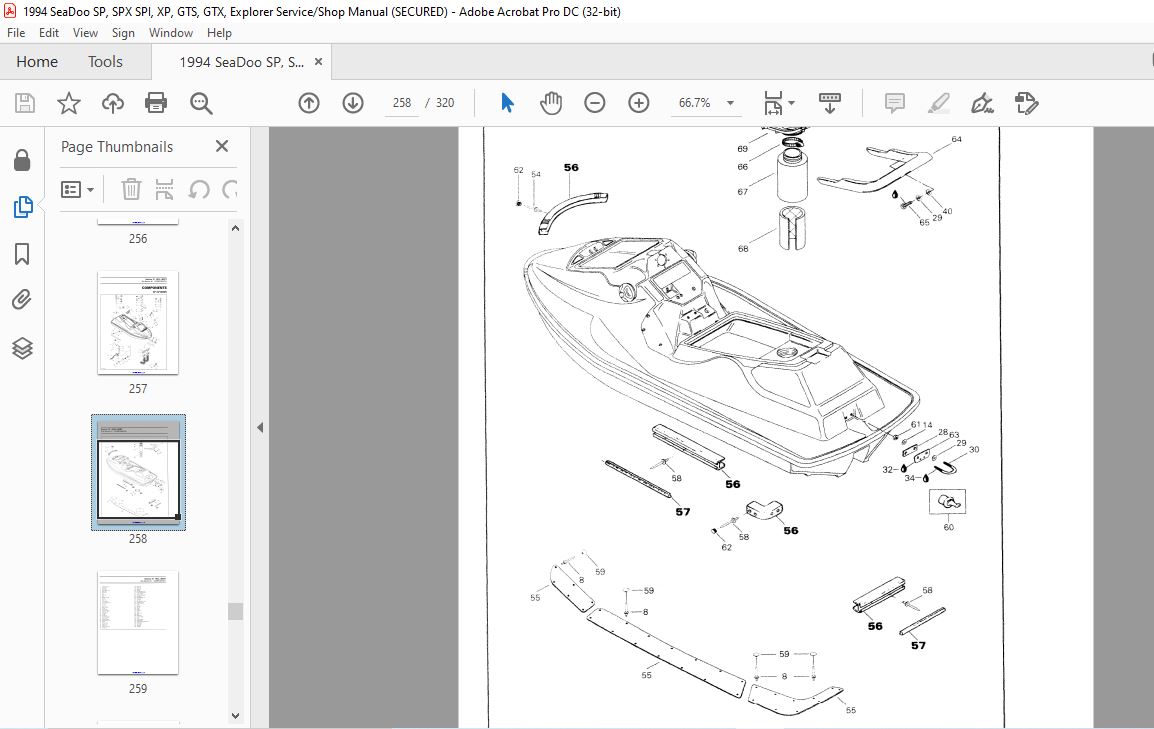This screenshot has width=1154, height=729.
Task: Open the File menu
Action: point(16,32)
